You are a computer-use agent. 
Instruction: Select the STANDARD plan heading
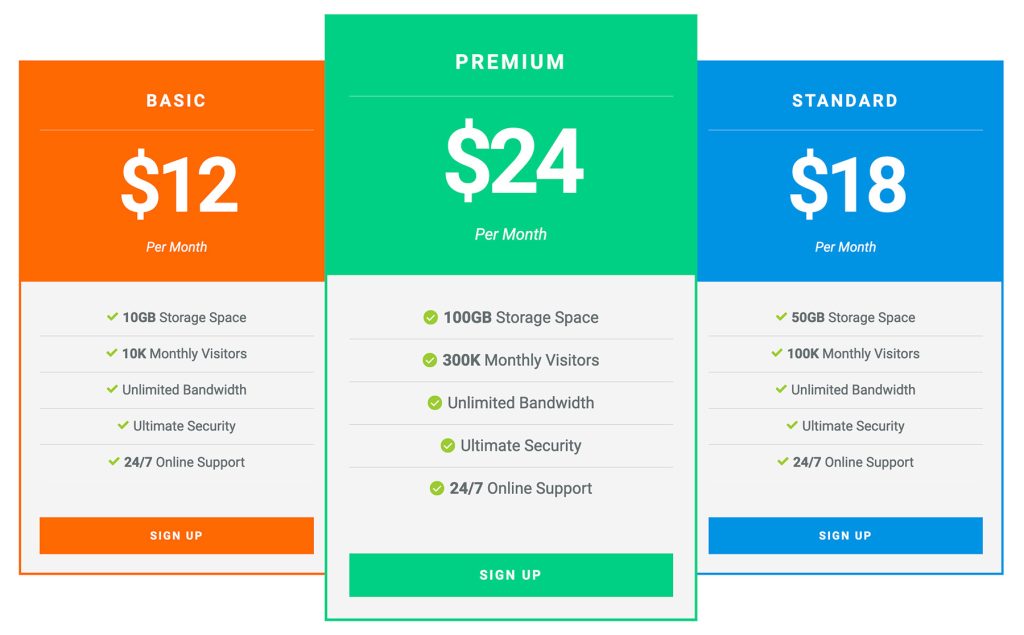(x=845, y=101)
